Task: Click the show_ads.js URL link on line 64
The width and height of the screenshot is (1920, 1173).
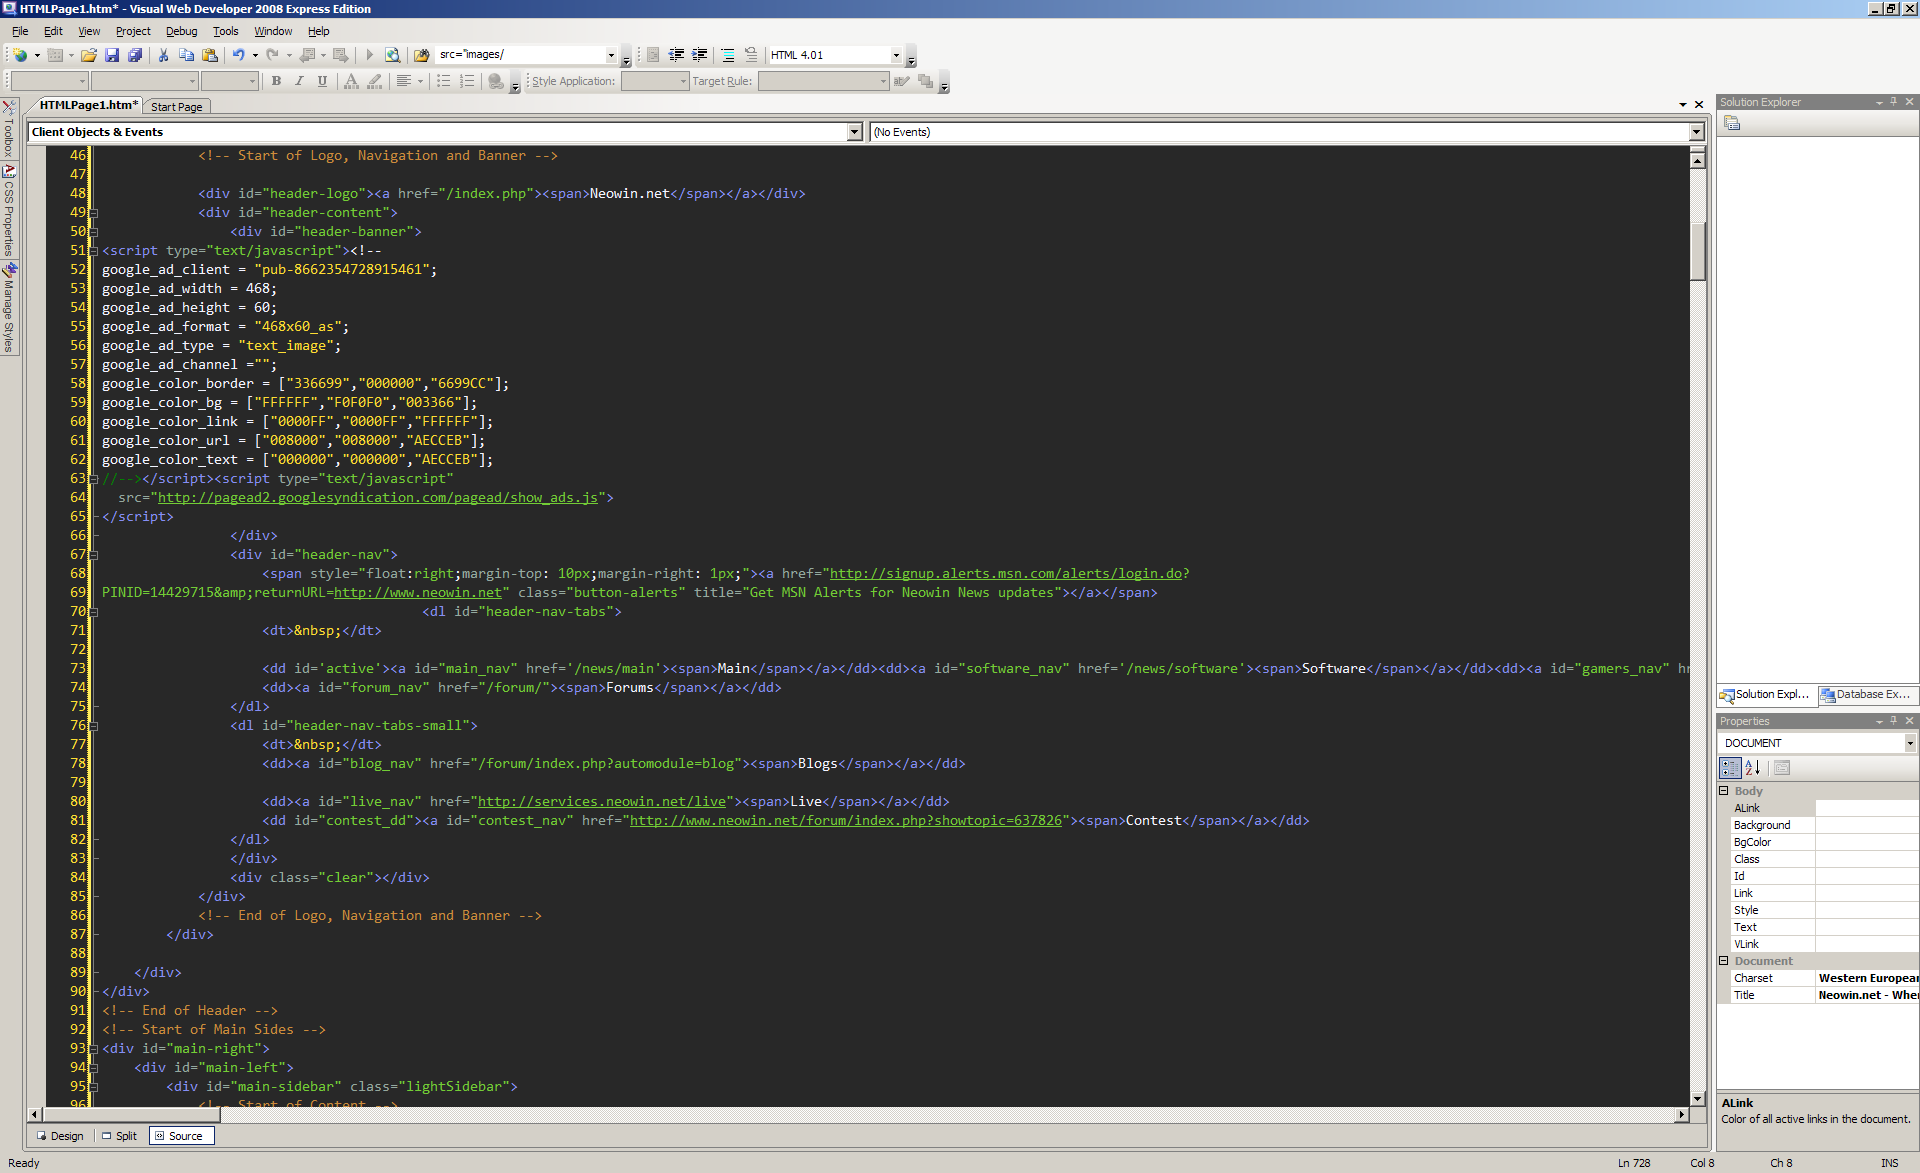Action: click(378, 498)
